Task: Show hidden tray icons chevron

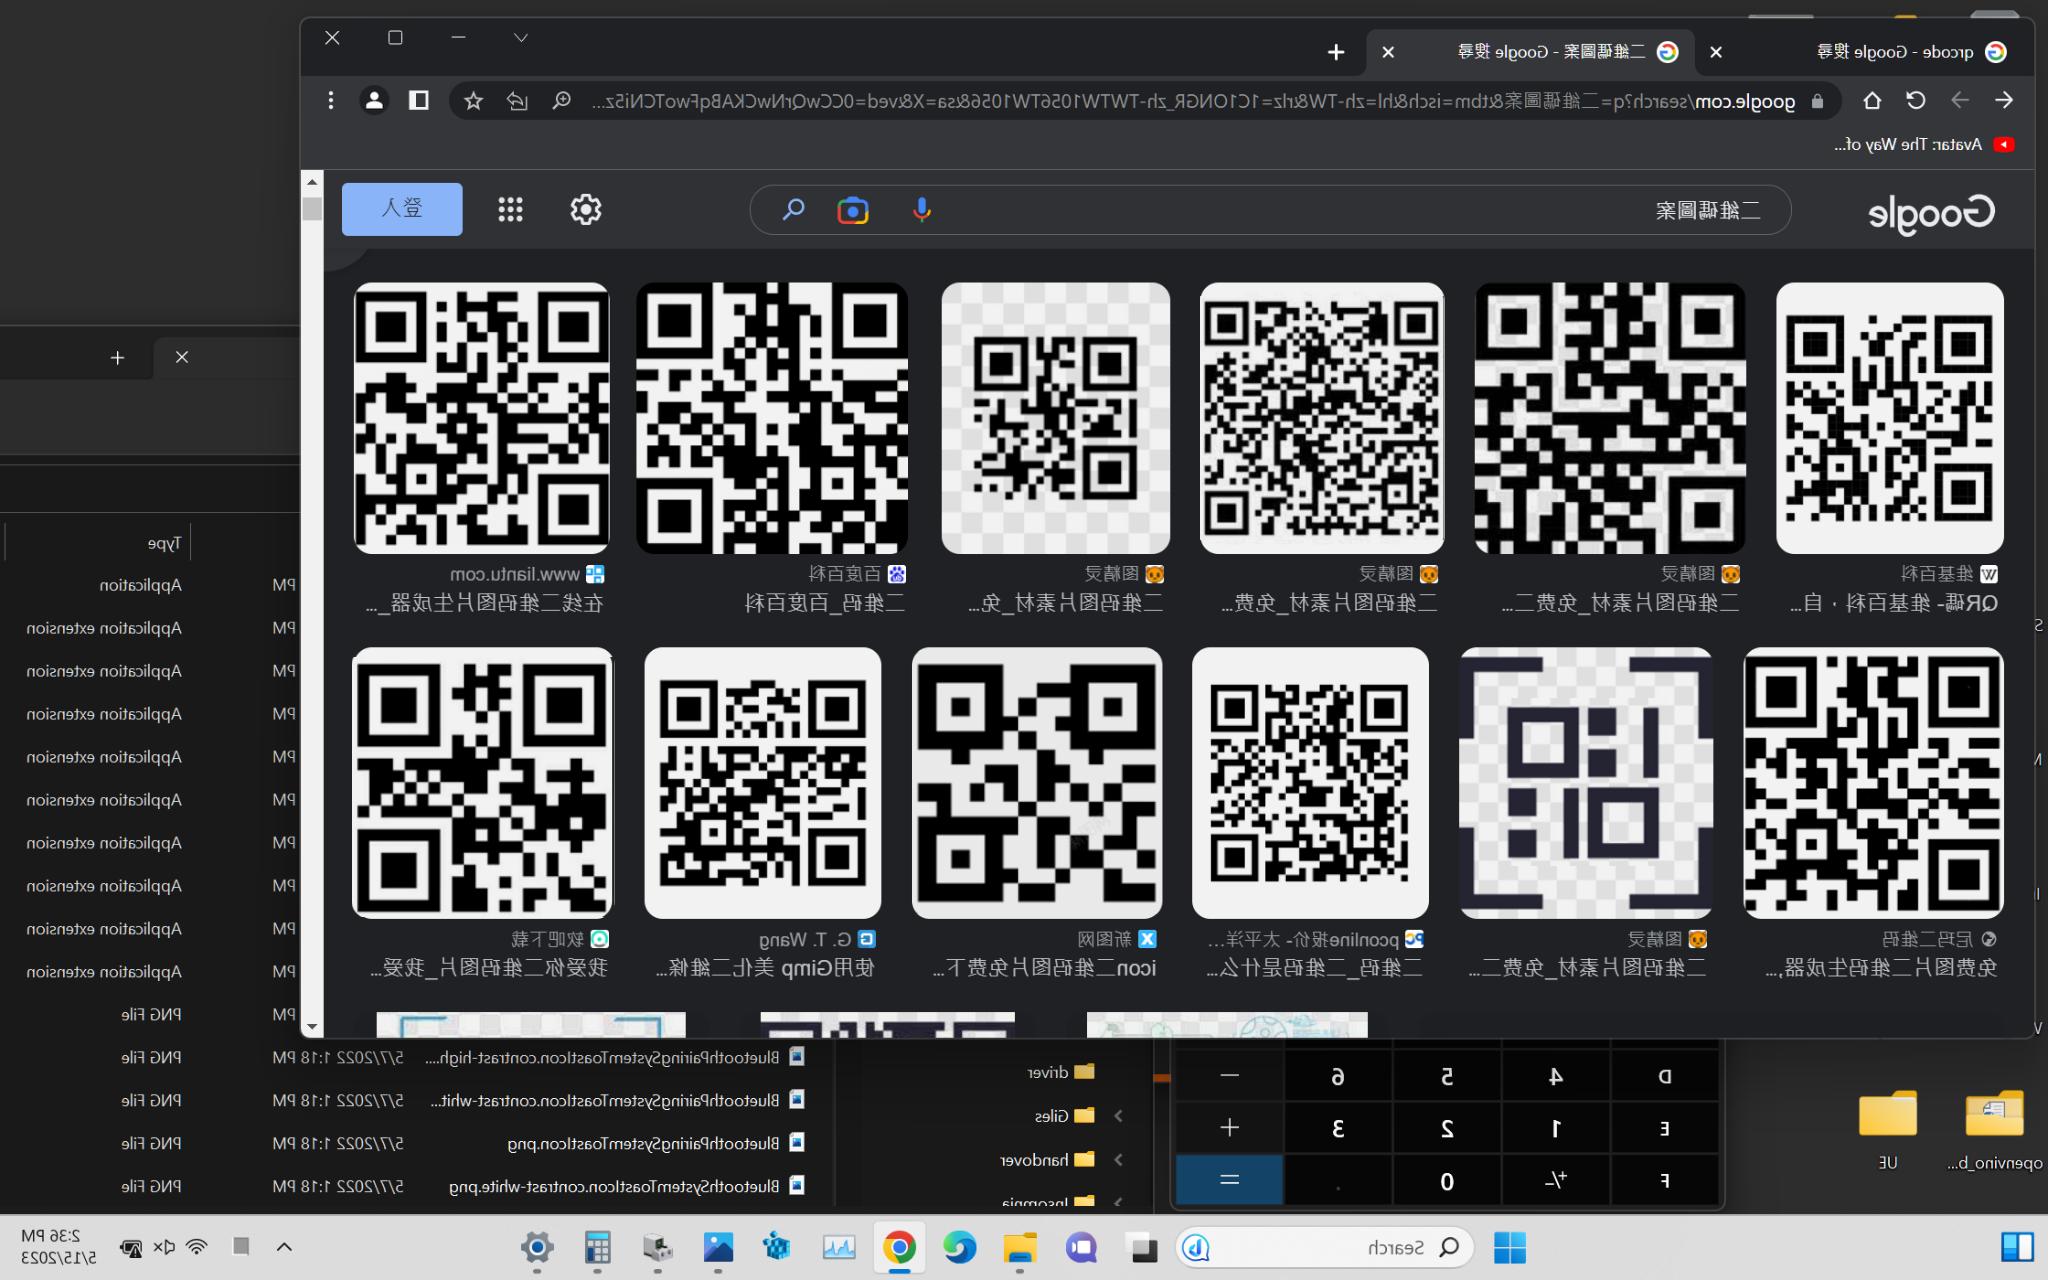Action: pos(284,1247)
